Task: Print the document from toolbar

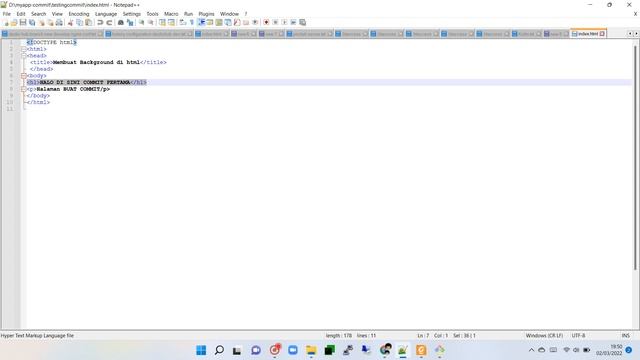Action: click(59, 22)
